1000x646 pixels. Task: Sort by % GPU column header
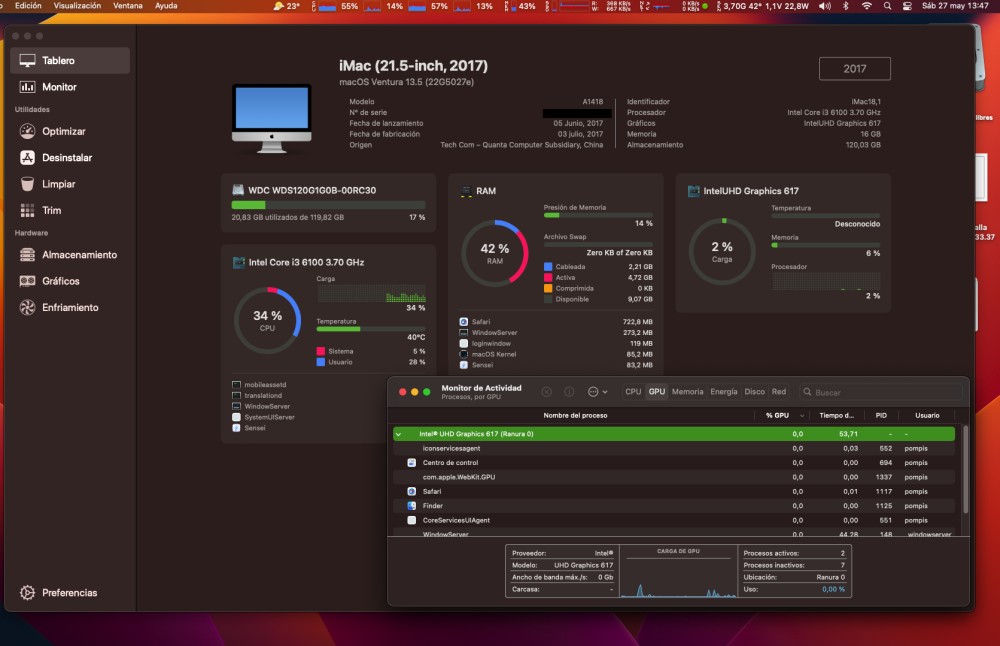(x=781, y=415)
